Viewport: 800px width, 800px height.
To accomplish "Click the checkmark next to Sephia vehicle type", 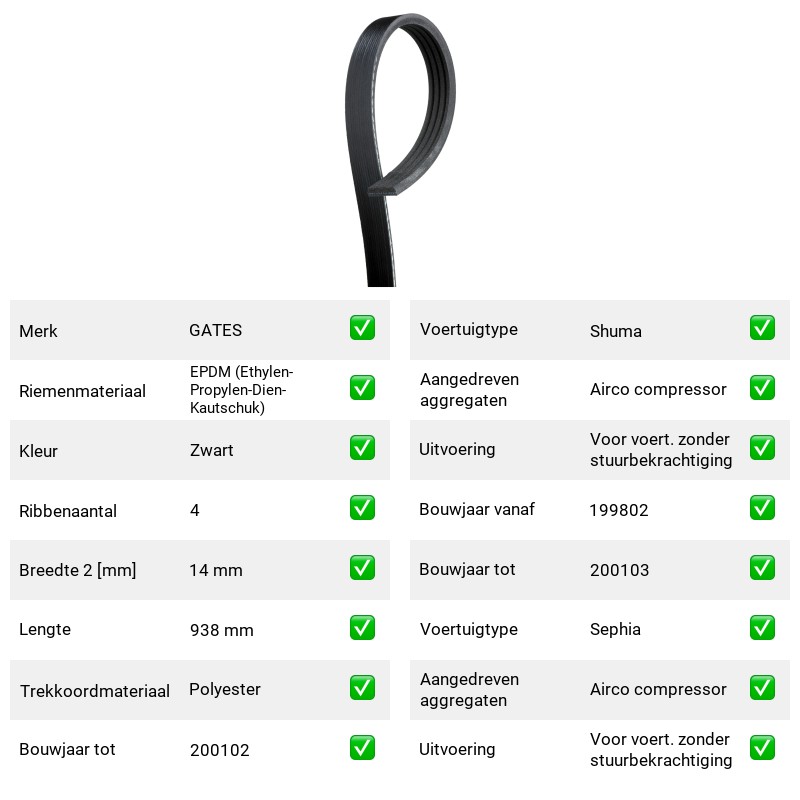I will tap(762, 628).
